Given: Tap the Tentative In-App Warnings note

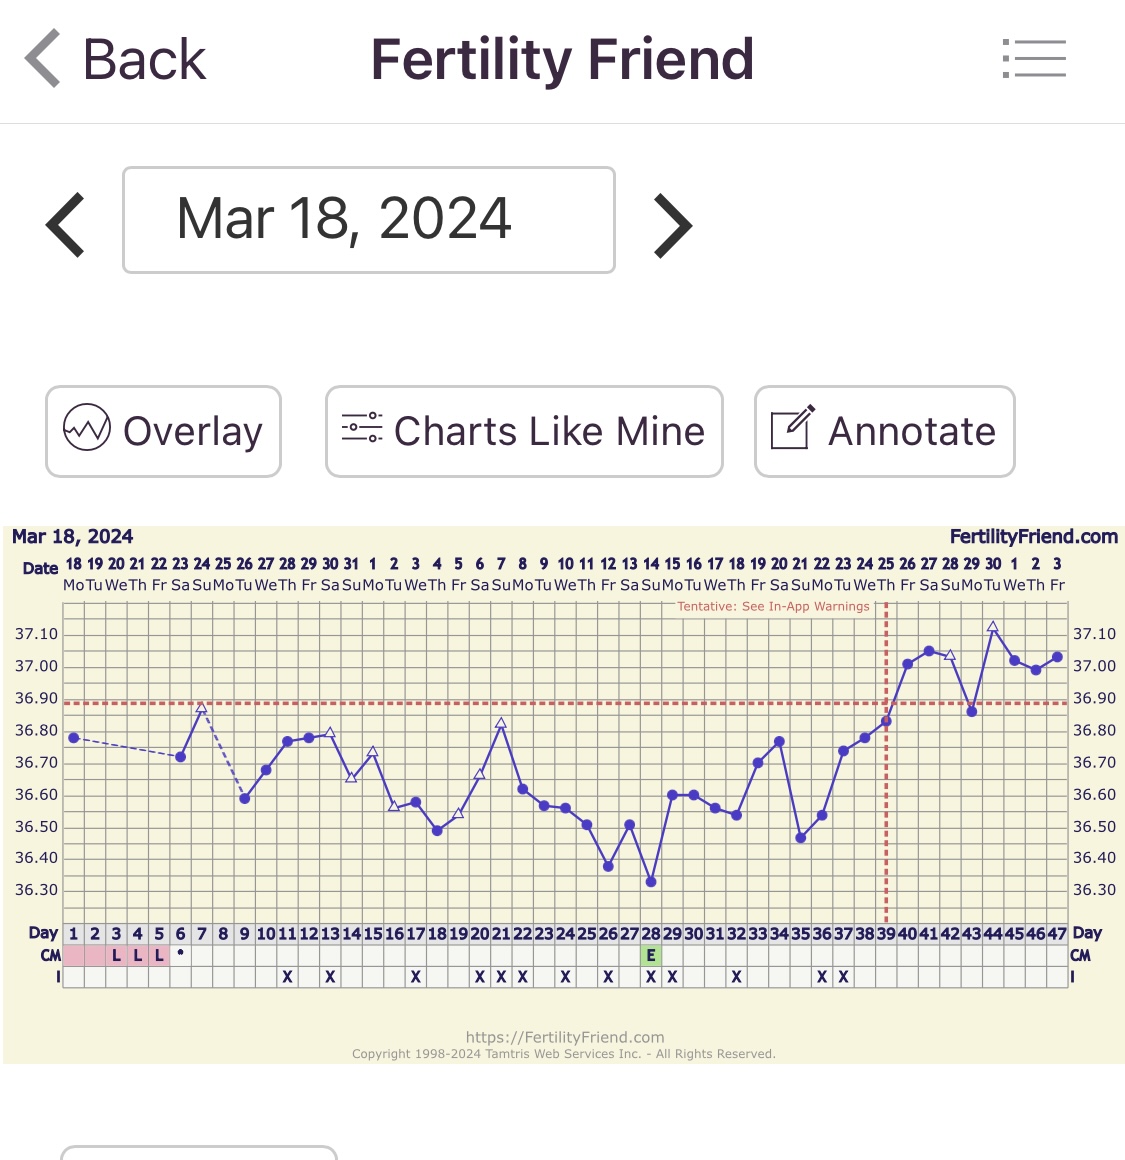Looking at the screenshot, I should (773, 606).
